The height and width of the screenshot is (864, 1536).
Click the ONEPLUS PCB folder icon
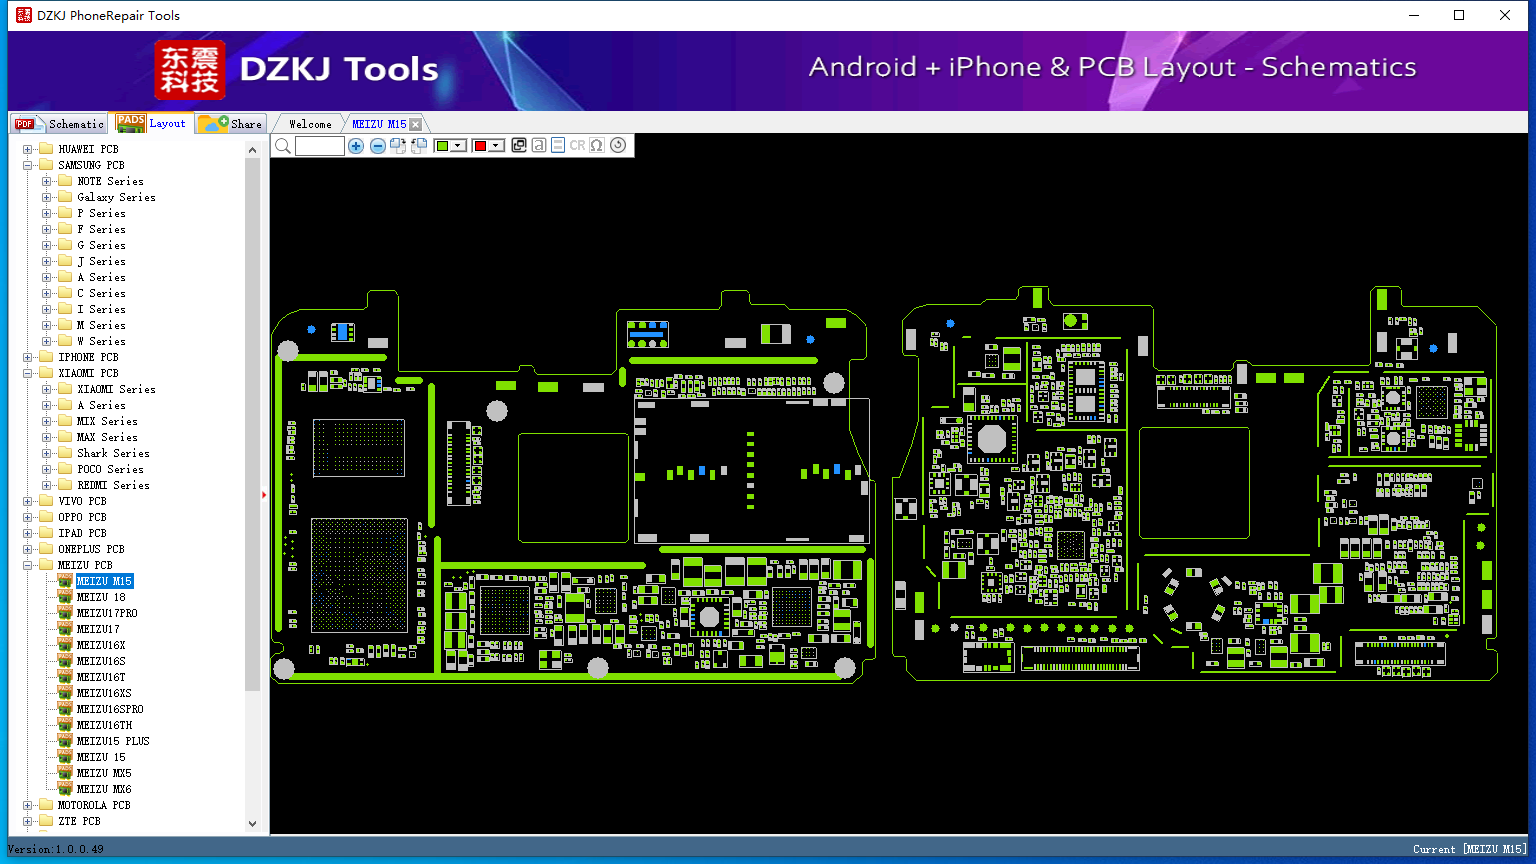pyautogui.click(x=46, y=549)
